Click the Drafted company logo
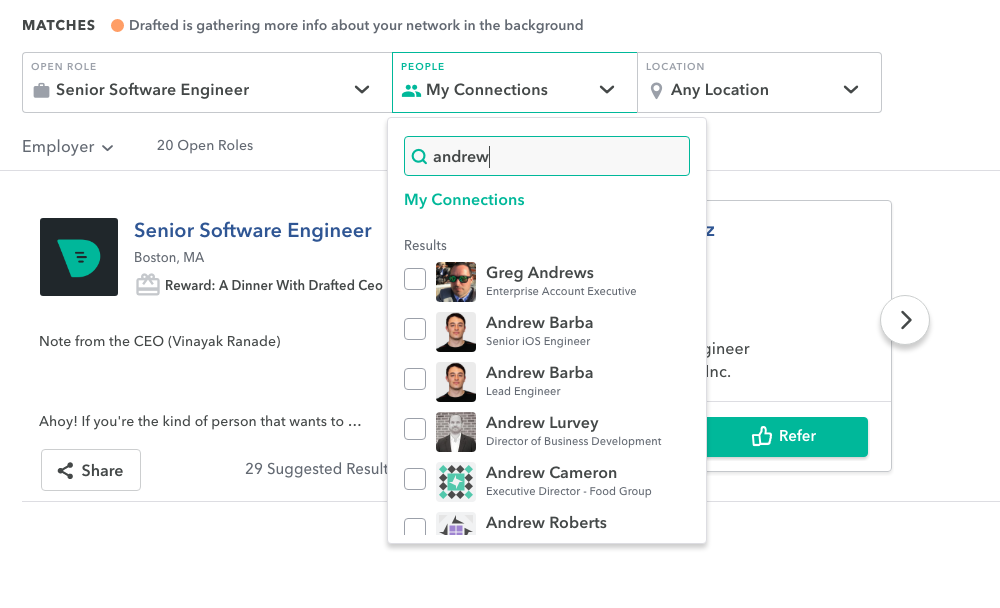 (x=79, y=257)
